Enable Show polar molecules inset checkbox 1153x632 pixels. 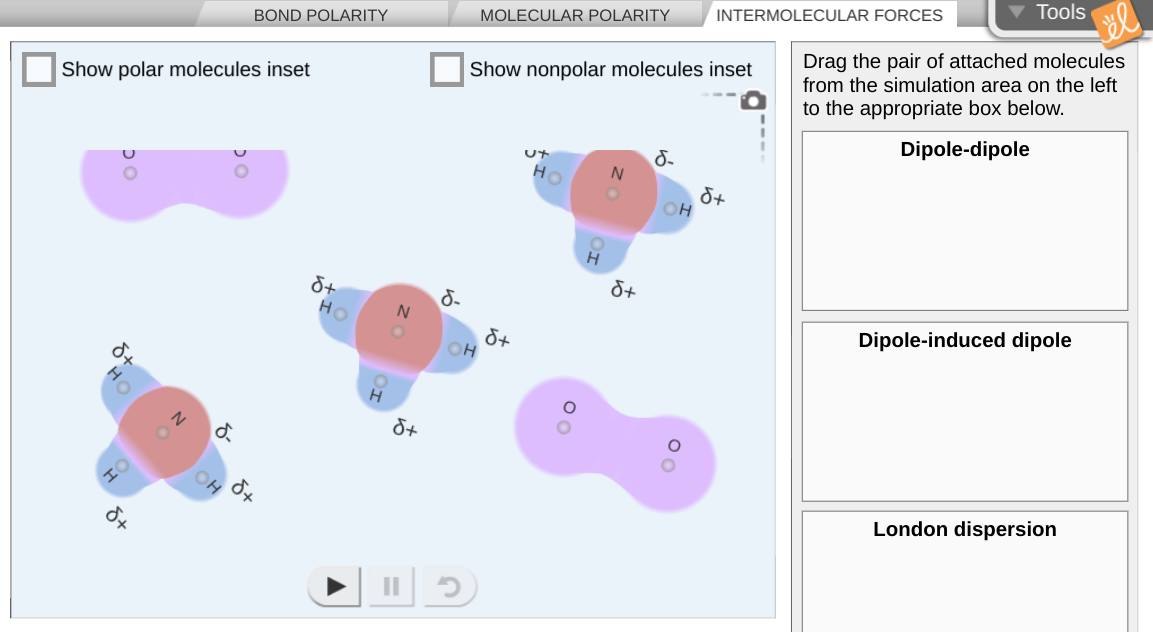click(x=39, y=69)
